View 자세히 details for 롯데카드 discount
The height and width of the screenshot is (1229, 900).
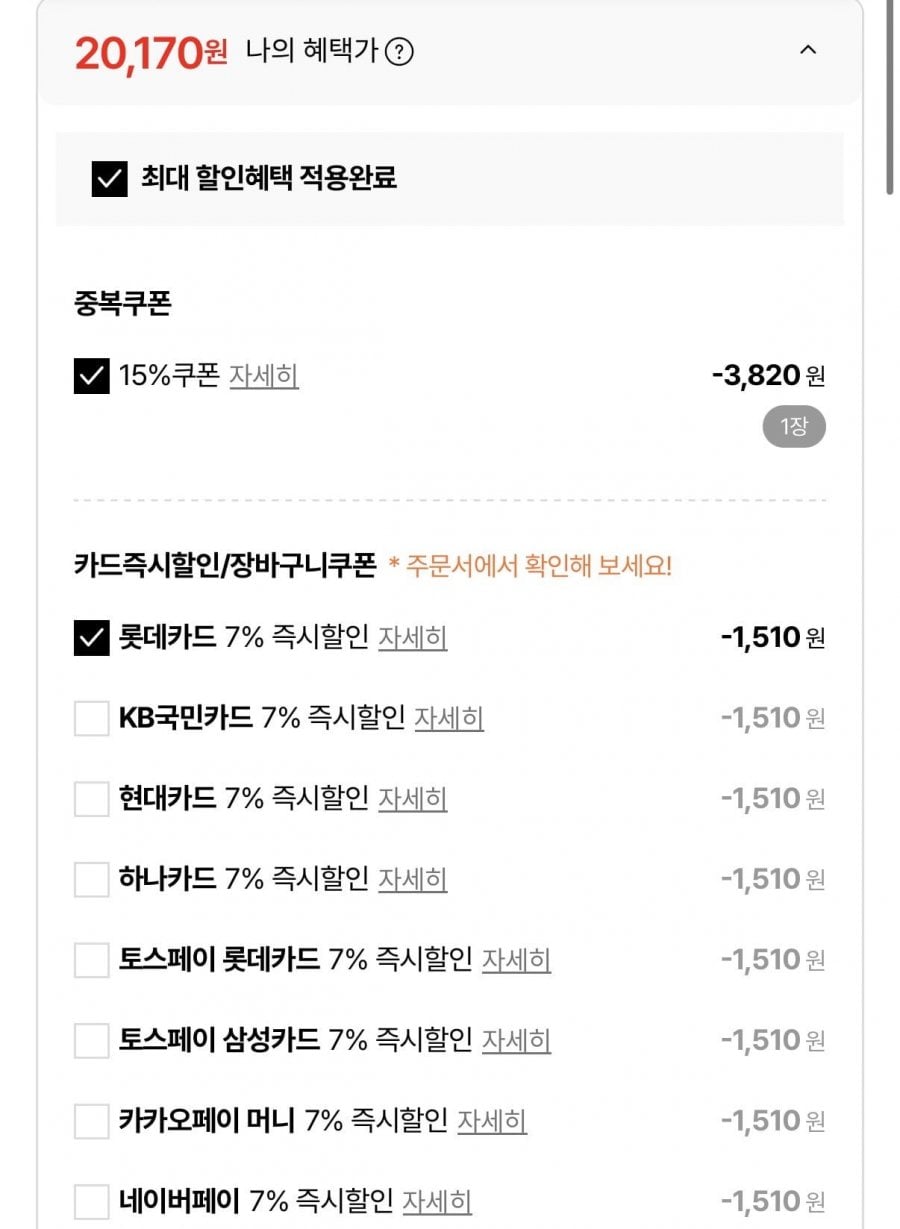click(412, 638)
